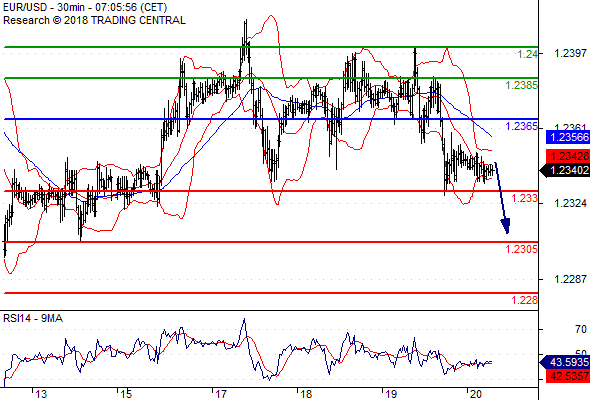Image resolution: width=590 pixels, height=400 pixels.
Task: Click the Research © 2018 TRADING CENTRAL text
Action: tap(94, 20)
